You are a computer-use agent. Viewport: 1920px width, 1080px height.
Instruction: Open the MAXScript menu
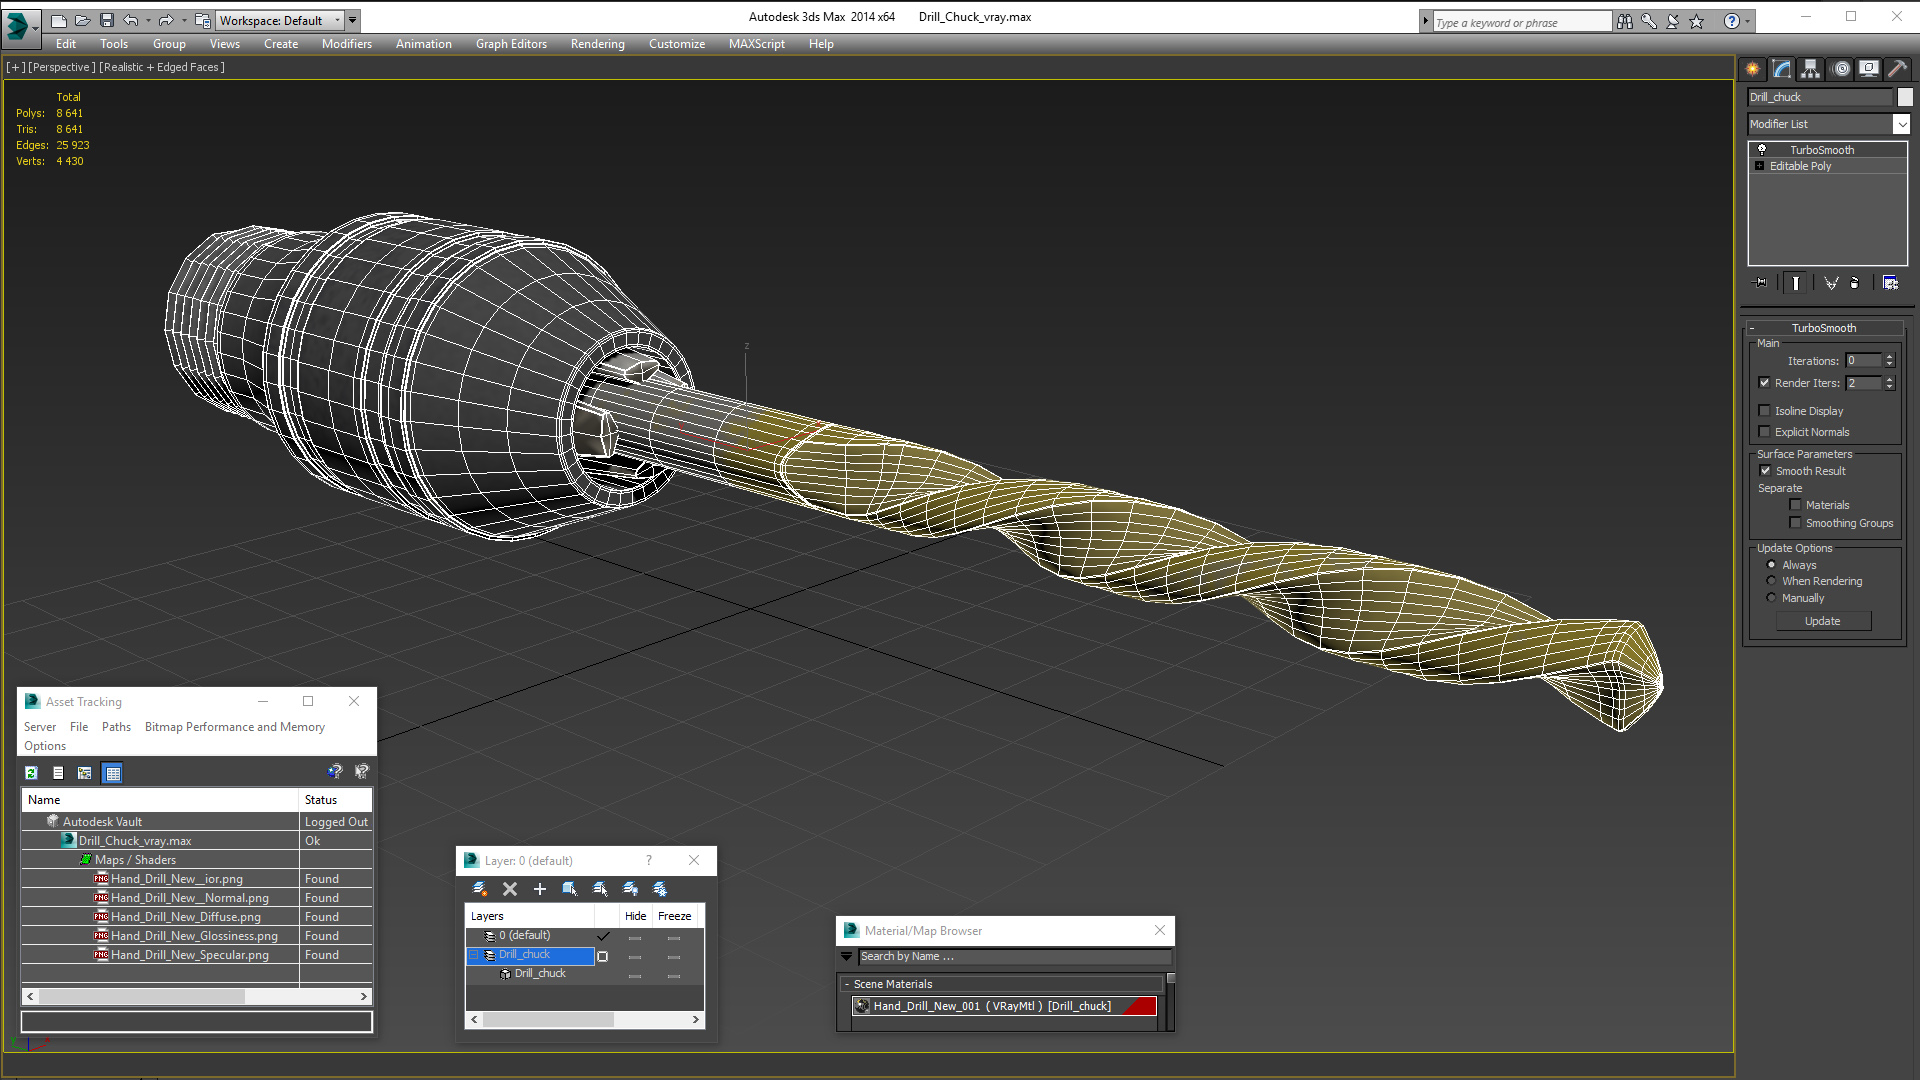[757, 44]
